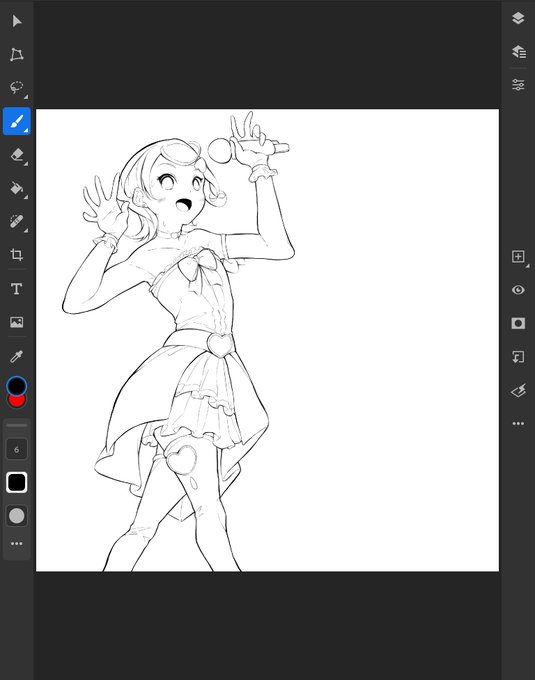Open the Layer Properties sliders panel
This screenshot has width=535, height=680.
click(x=518, y=85)
